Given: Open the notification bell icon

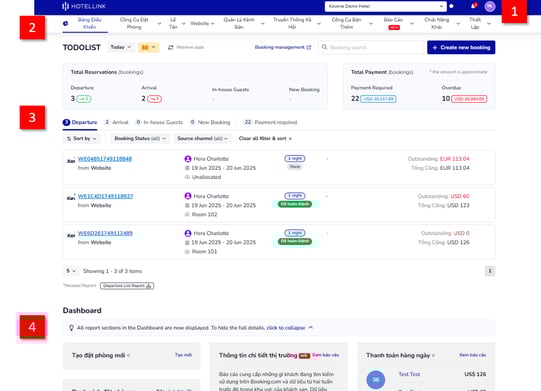Looking at the screenshot, I should (473, 6).
